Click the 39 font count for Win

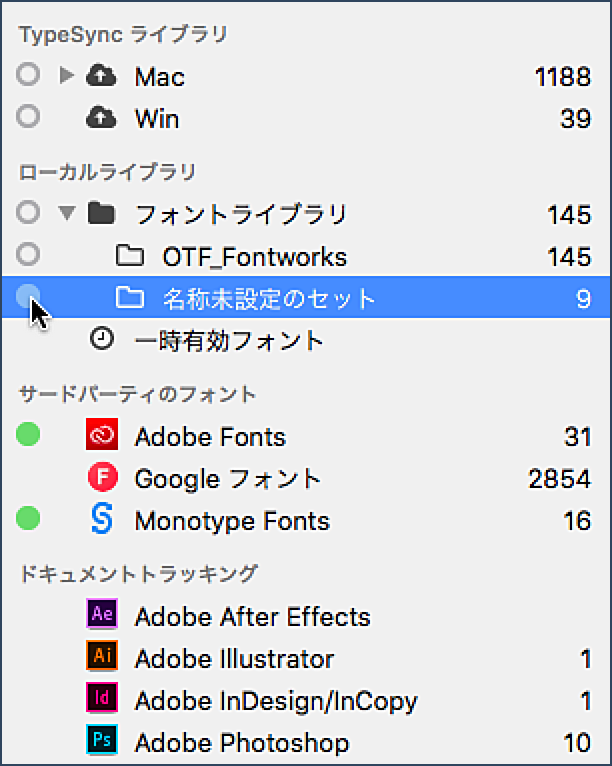(576, 119)
